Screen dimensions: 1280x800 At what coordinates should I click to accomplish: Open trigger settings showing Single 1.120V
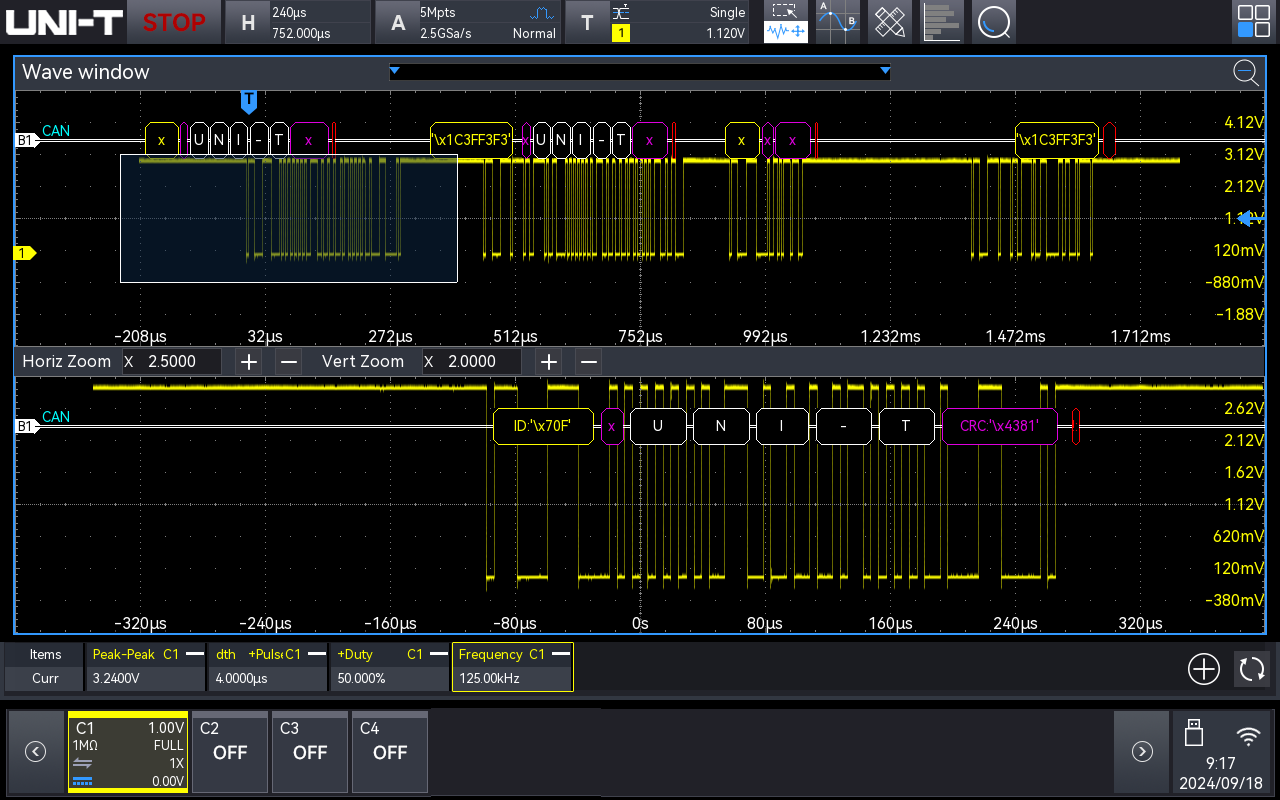(x=658, y=22)
